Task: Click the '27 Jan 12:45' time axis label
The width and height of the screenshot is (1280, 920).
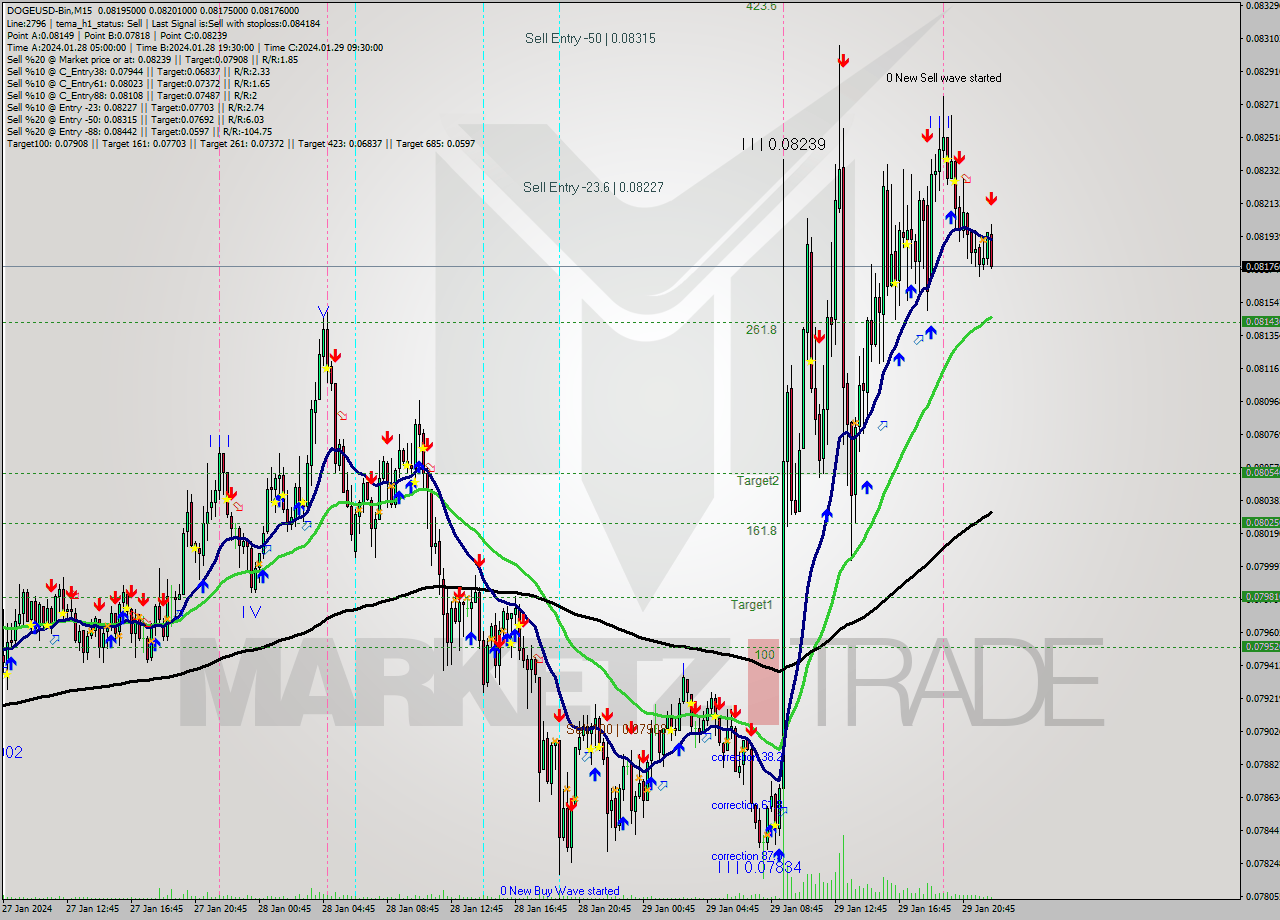Action: (92, 909)
